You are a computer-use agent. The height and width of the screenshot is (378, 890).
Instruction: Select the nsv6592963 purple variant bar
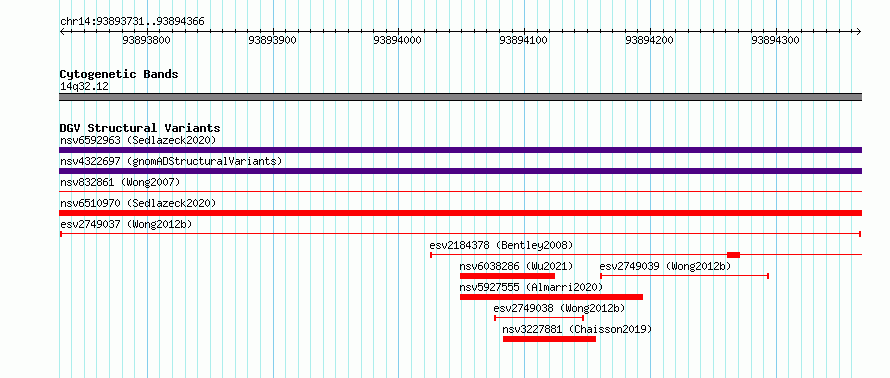[460, 150]
